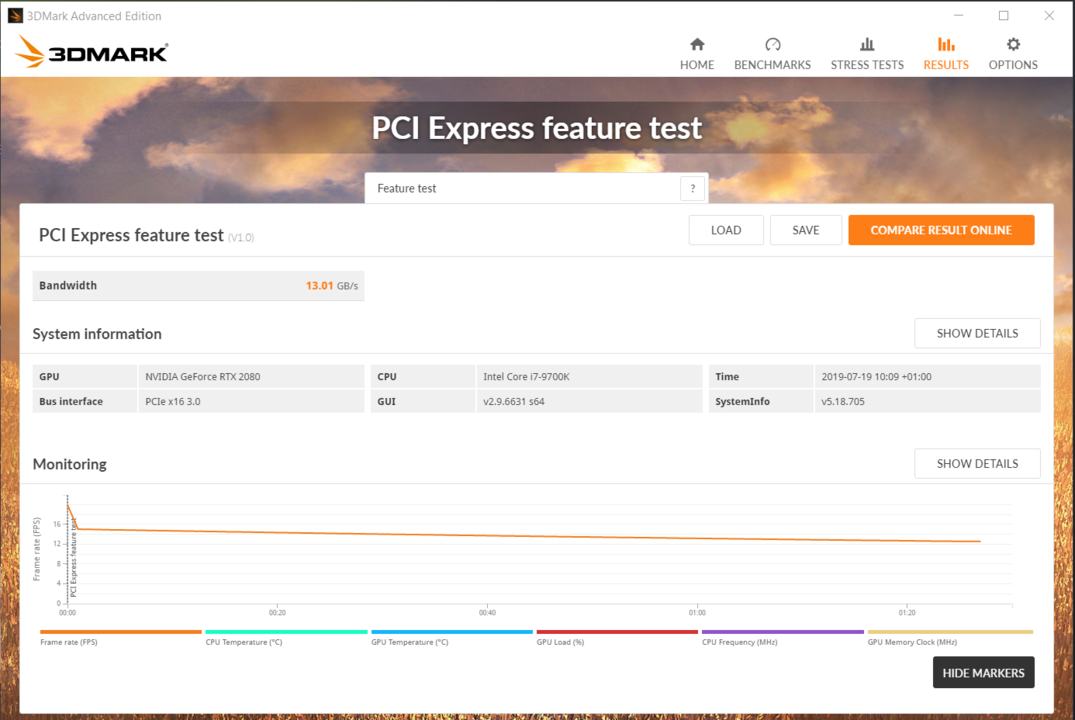
Task: Click the PCI Express feature test banner title
Action: pos(537,128)
